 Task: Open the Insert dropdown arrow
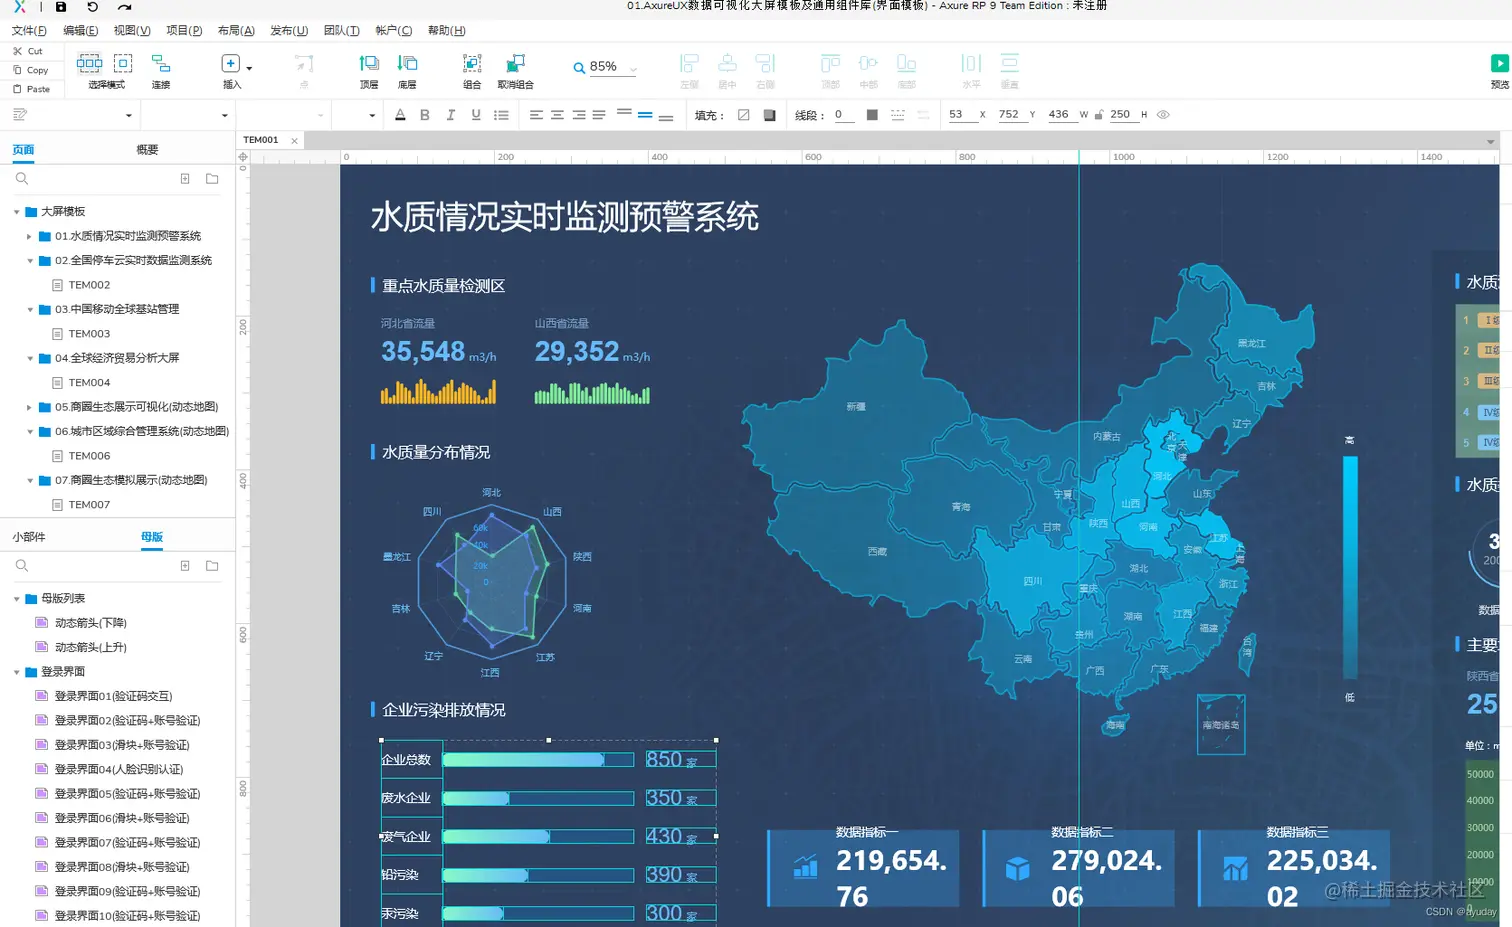point(249,68)
